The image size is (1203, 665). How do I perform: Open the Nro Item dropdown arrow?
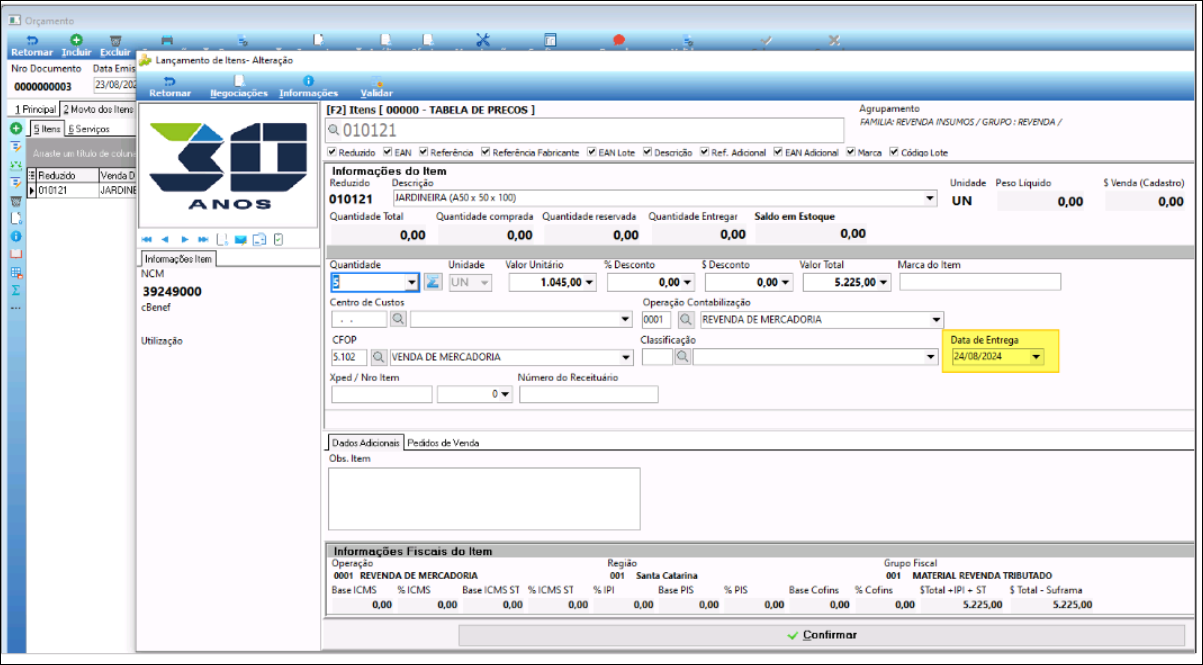pos(507,395)
